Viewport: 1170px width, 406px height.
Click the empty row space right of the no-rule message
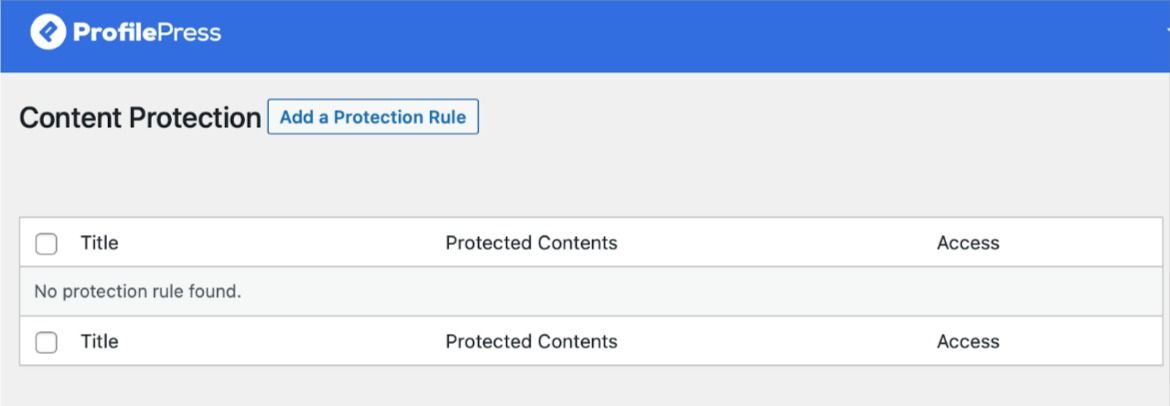pos(700,292)
